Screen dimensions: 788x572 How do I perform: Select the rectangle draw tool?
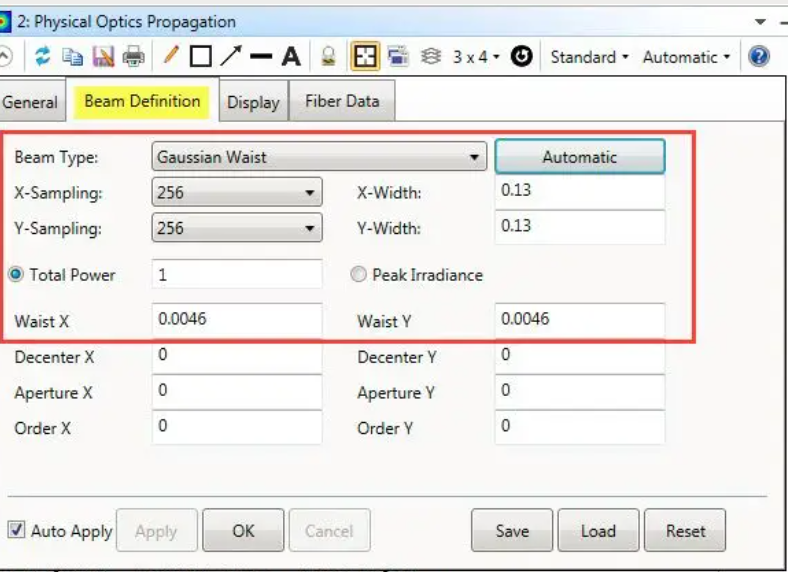coord(200,57)
